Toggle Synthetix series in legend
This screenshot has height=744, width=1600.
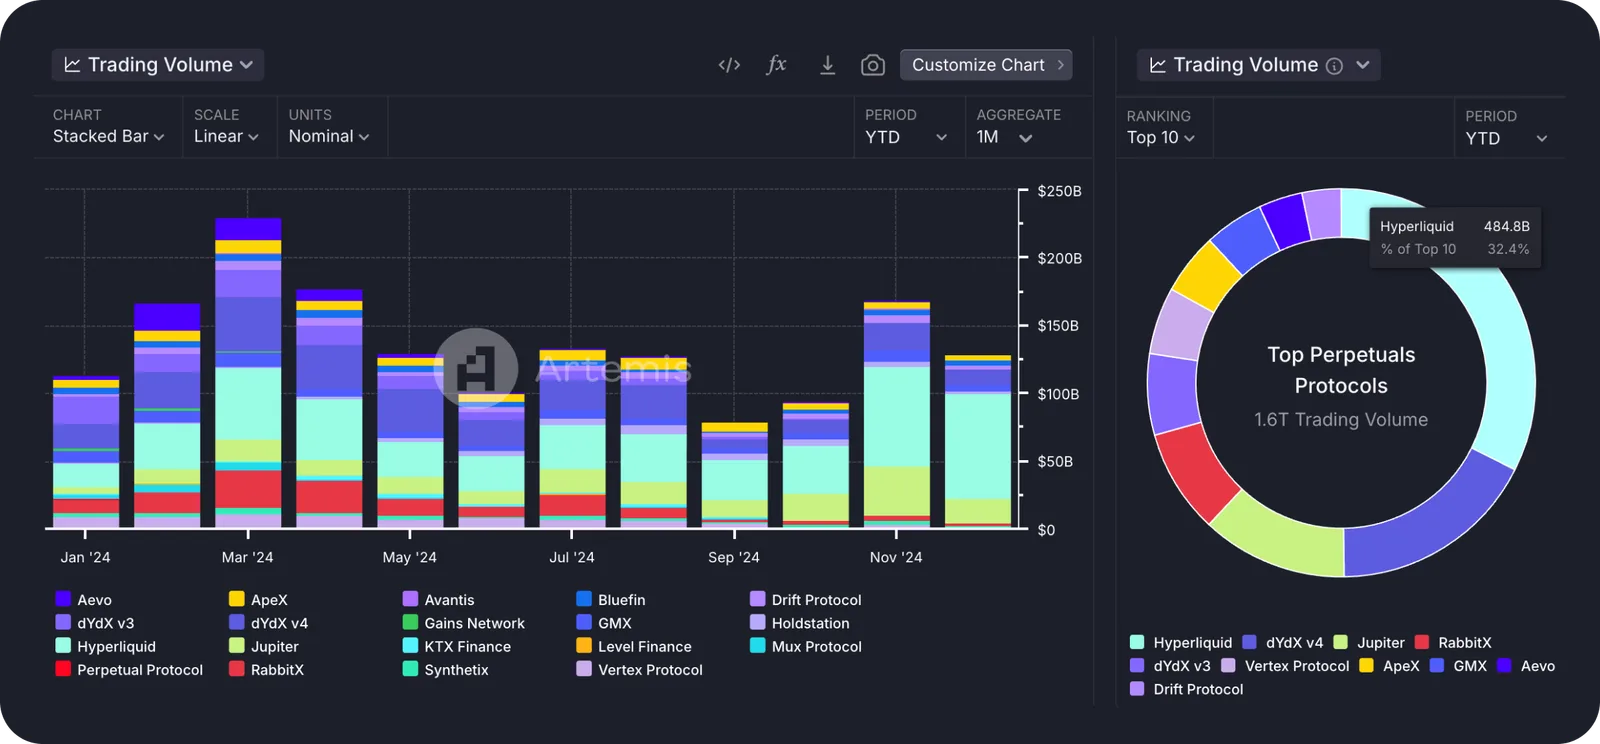[x=446, y=670]
